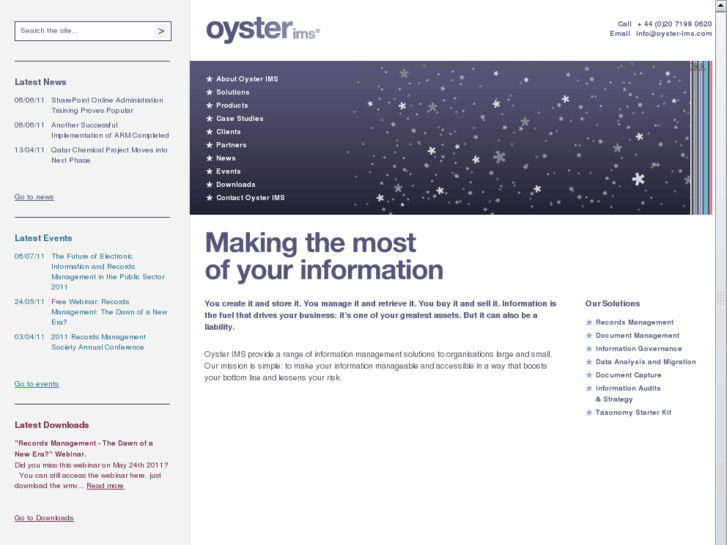Image resolution: width=727 pixels, height=545 pixels.
Task: Open the Partners menu item
Action: 231,145
